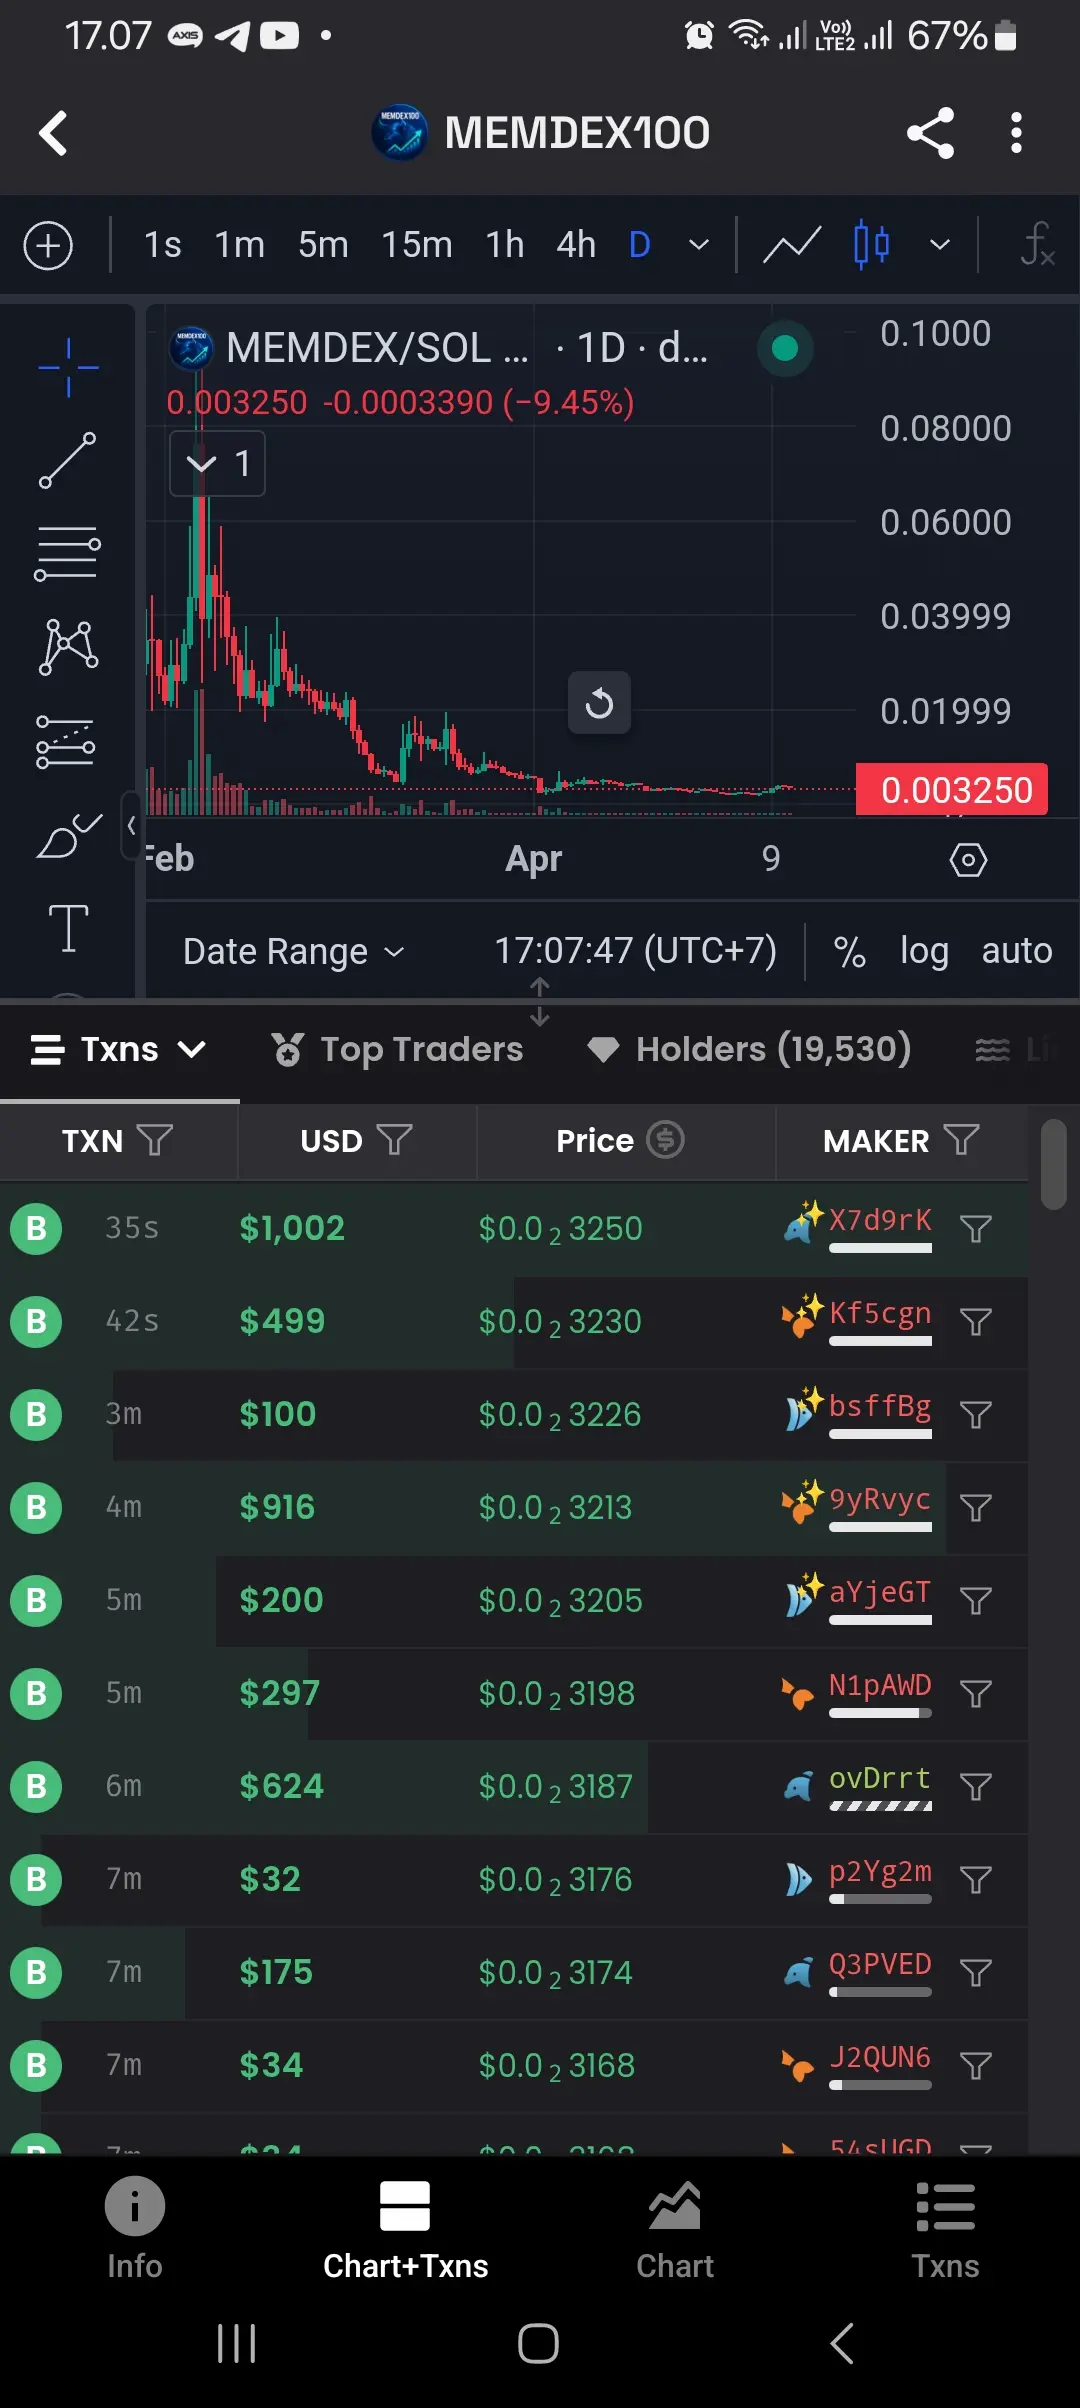
Task: Tap the current price label 0.003250
Action: pos(952,790)
